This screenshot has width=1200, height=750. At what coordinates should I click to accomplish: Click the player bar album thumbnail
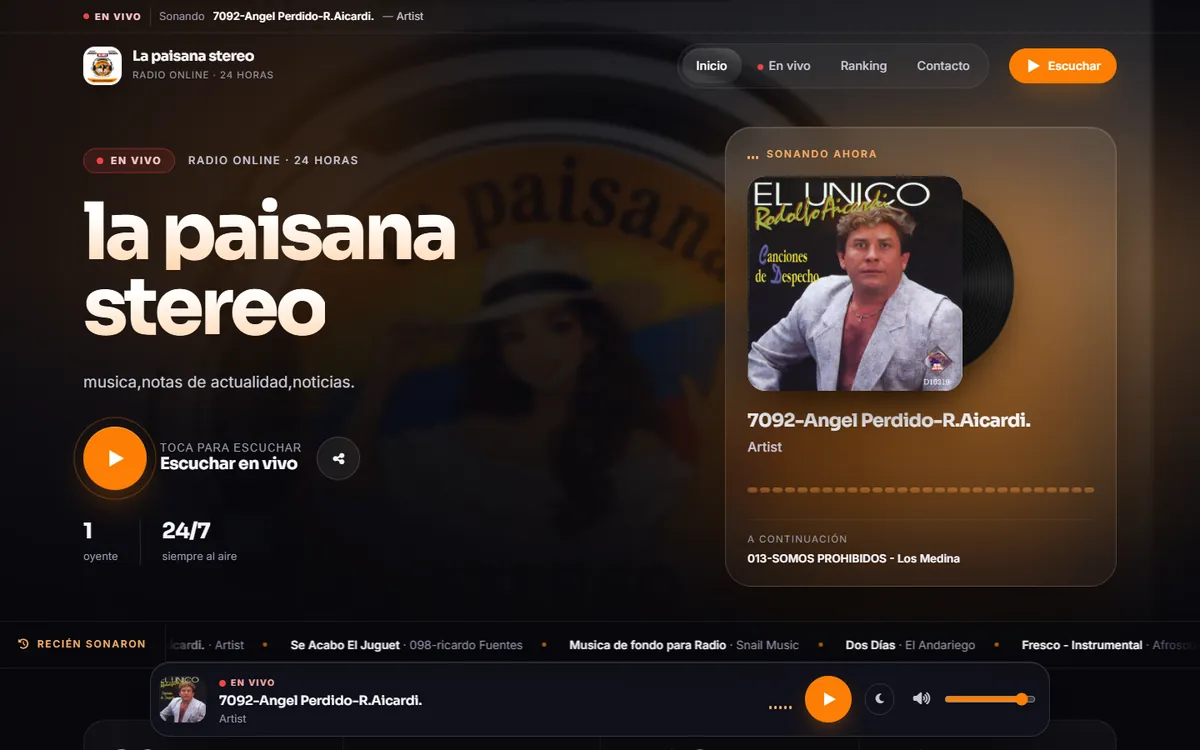tap(183, 699)
